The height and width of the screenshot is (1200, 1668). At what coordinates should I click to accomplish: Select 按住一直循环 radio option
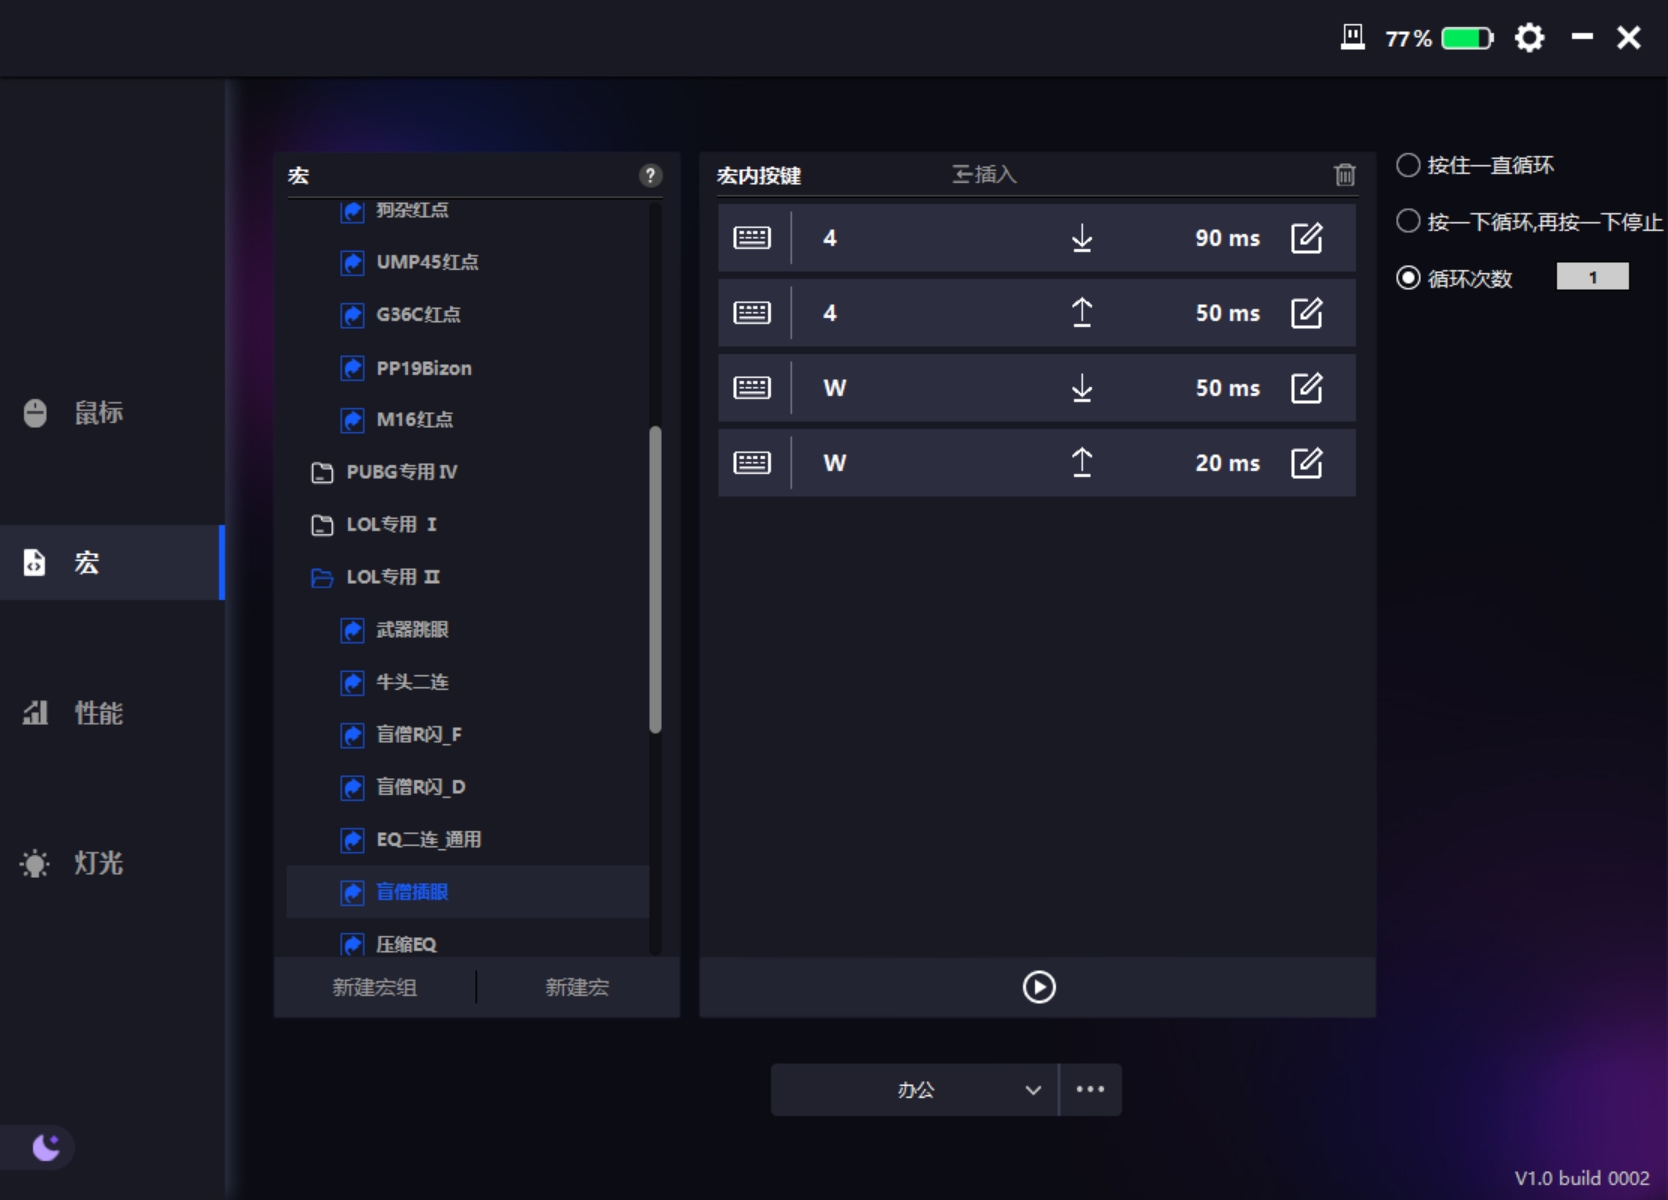click(1408, 165)
